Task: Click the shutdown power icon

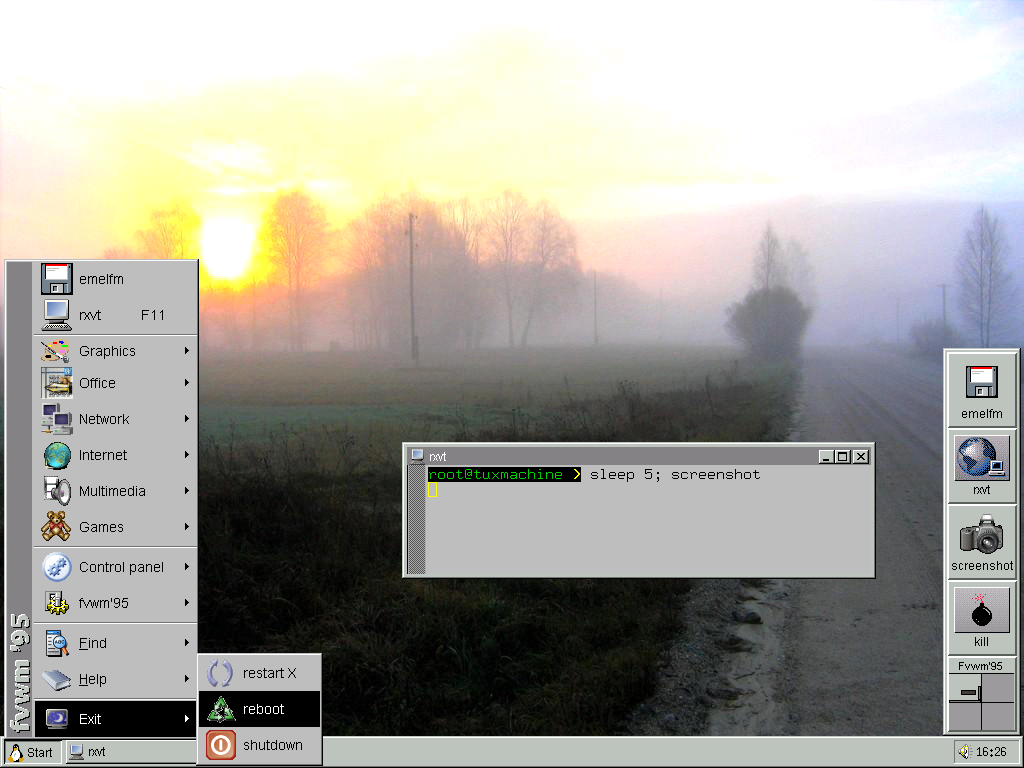Action: coord(221,745)
